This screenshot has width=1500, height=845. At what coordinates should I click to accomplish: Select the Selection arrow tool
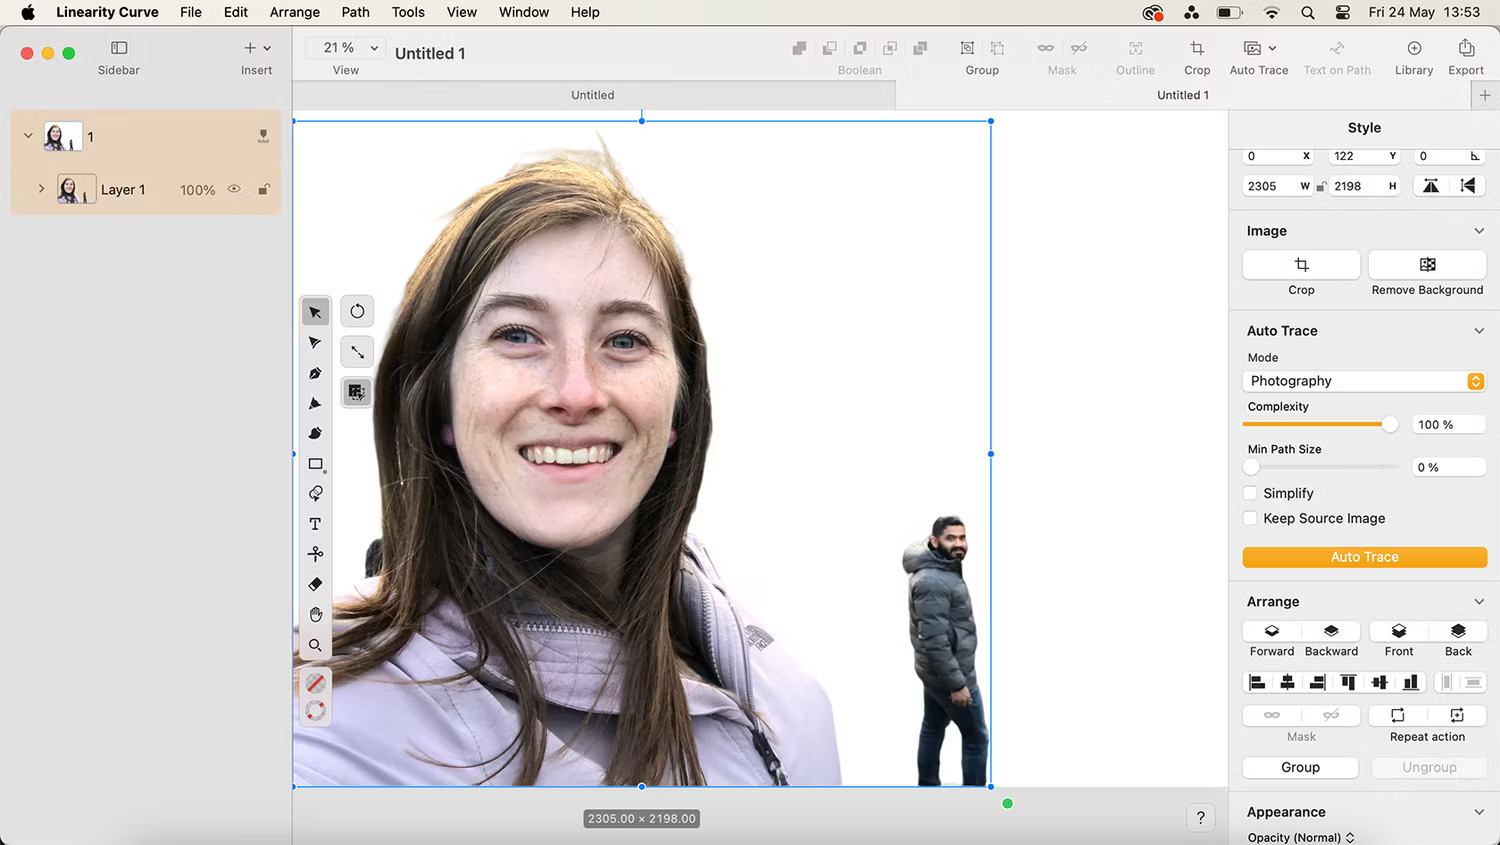(x=315, y=312)
